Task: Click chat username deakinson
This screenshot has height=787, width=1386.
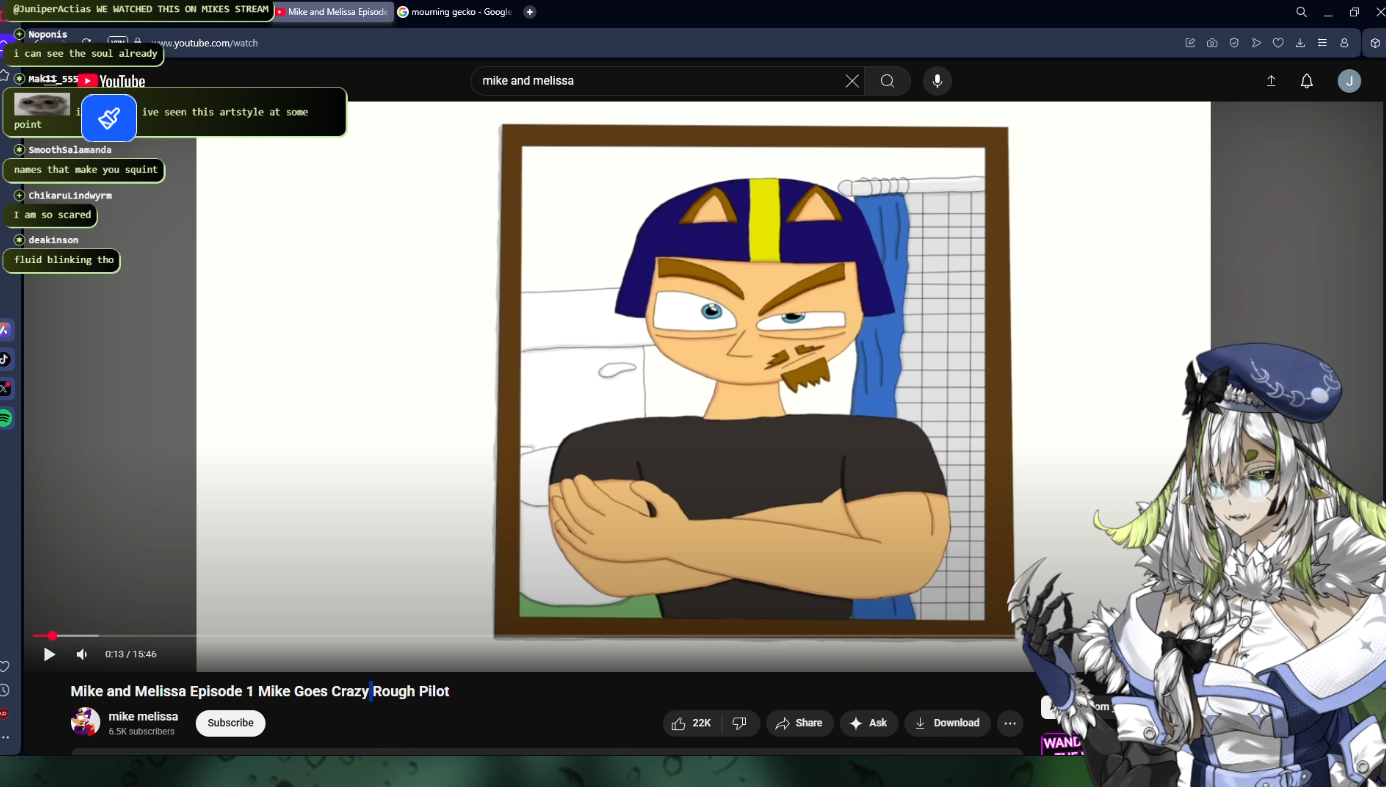Action: tap(53, 240)
